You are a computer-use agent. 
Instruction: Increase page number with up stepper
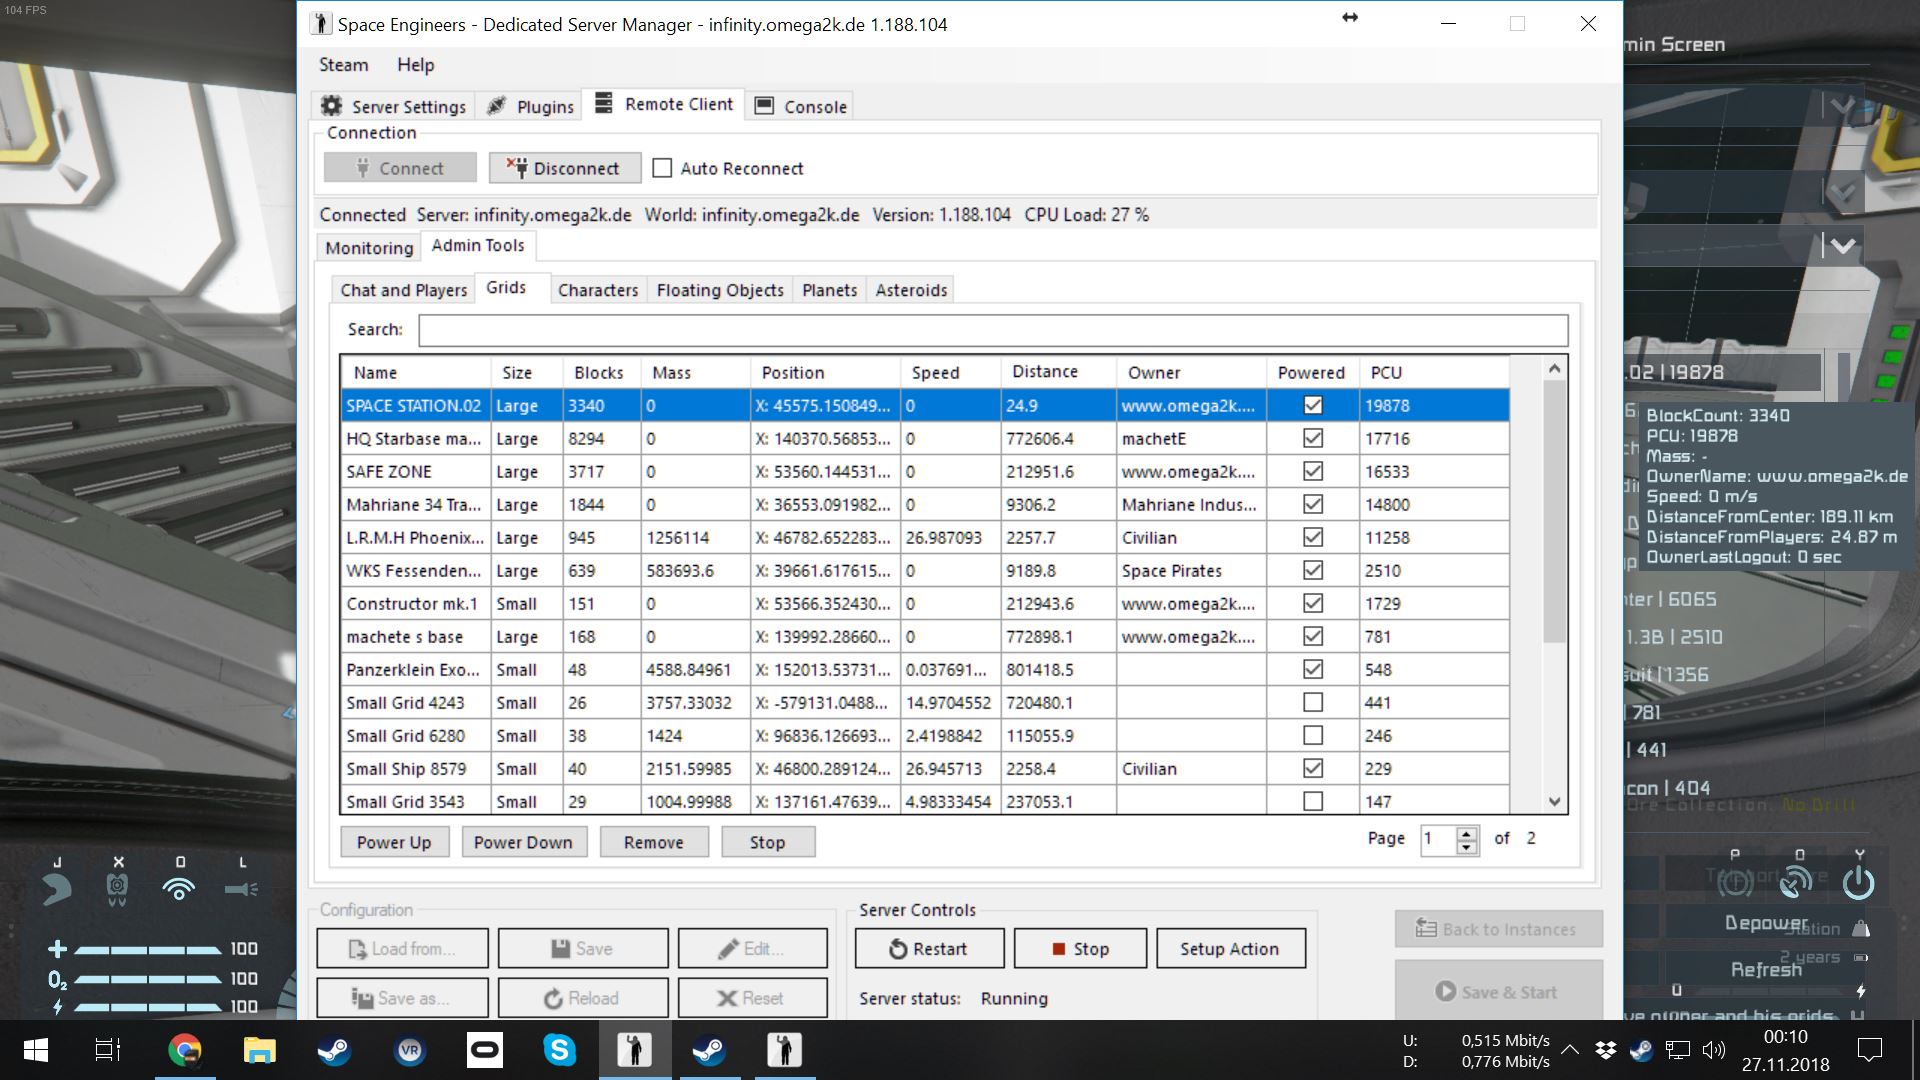click(x=1467, y=832)
